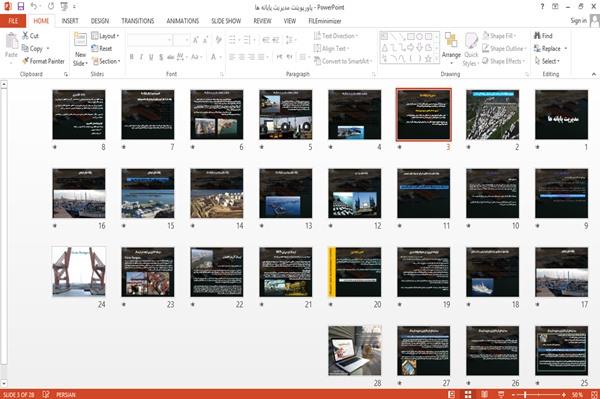Select slide 24 thumbnail with cranes
This screenshot has height=399, width=600.
point(79,272)
